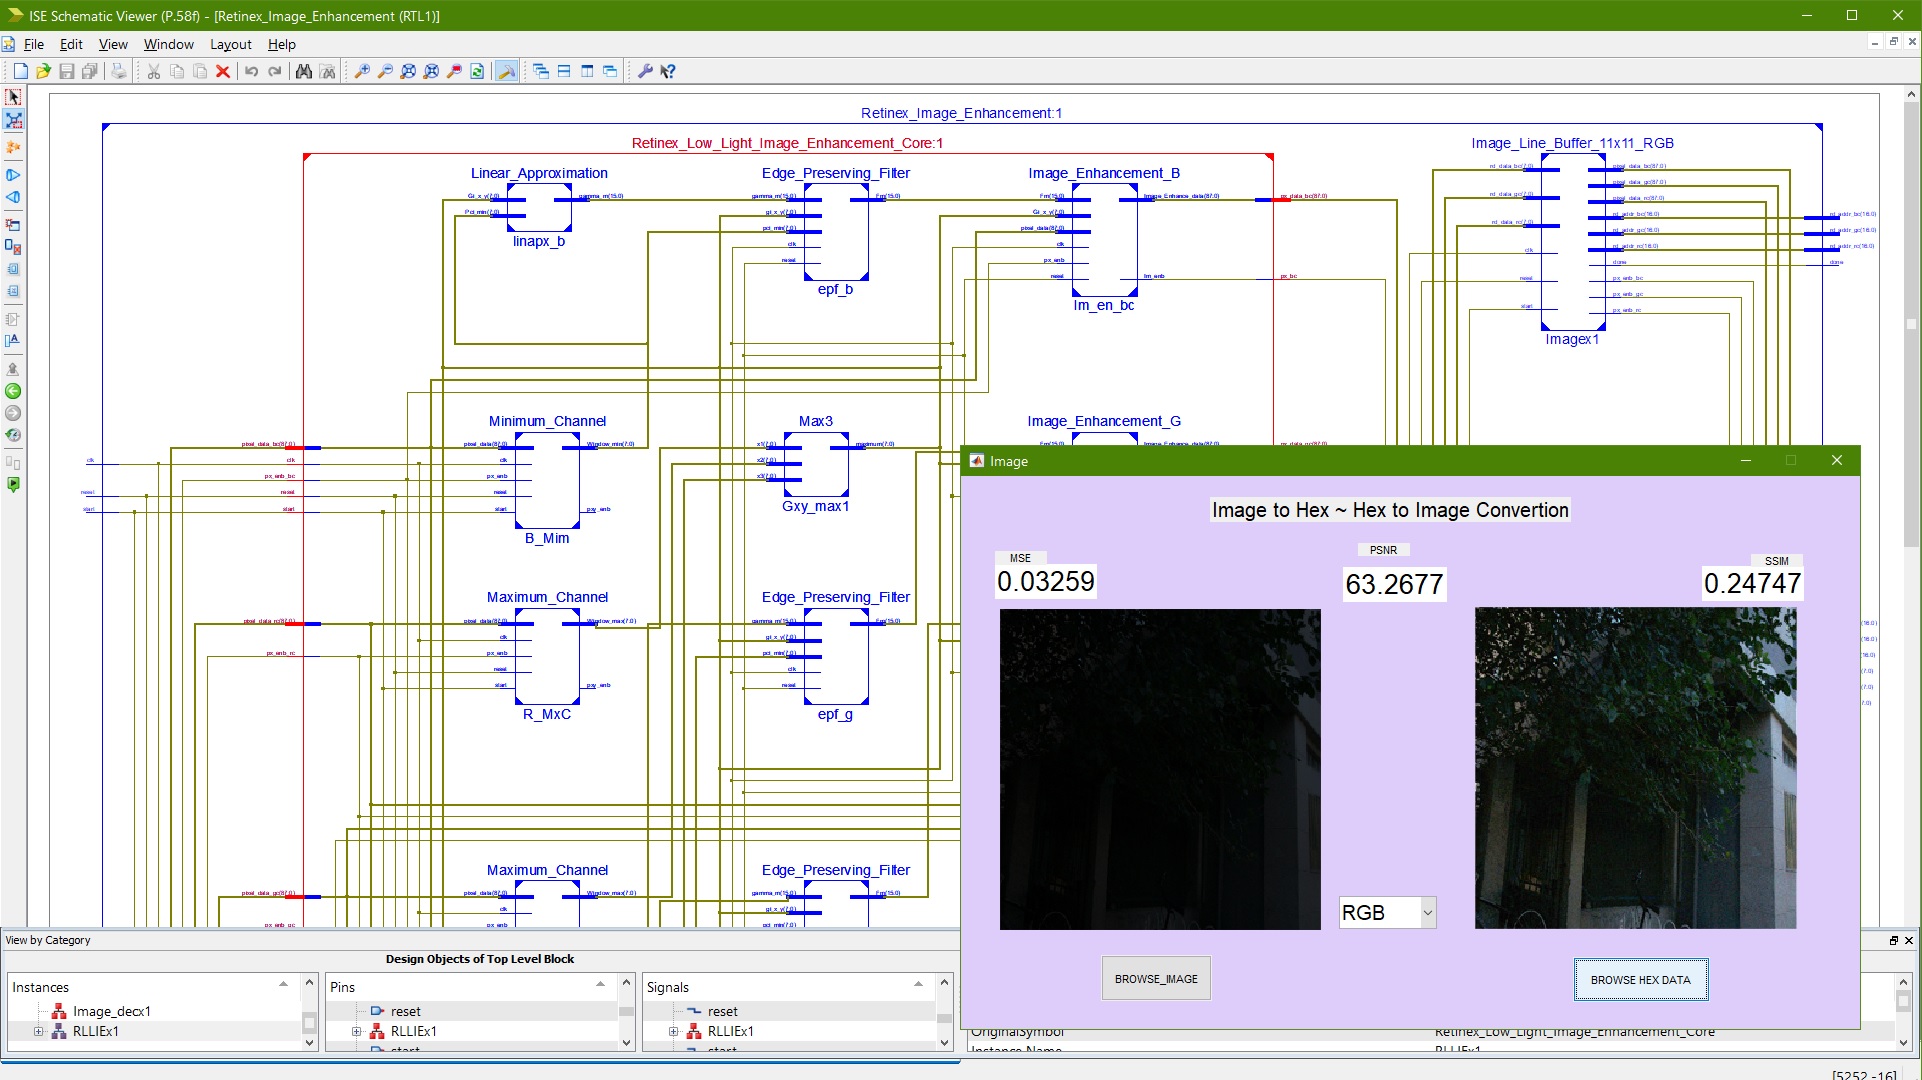Image resolution: width=1922 pixels, height=1080 pixels.
Task: Click the Max3 Gxy_max1 schematic block
Action: pyautogui.click(x=816, y=464)
